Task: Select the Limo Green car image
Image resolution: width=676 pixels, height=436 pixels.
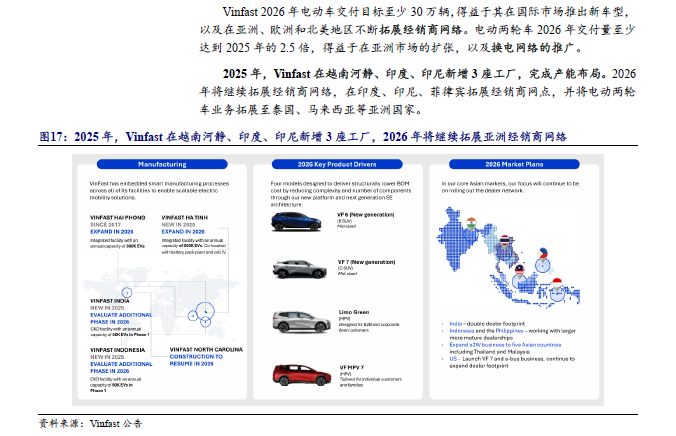Action: point(301,322)
